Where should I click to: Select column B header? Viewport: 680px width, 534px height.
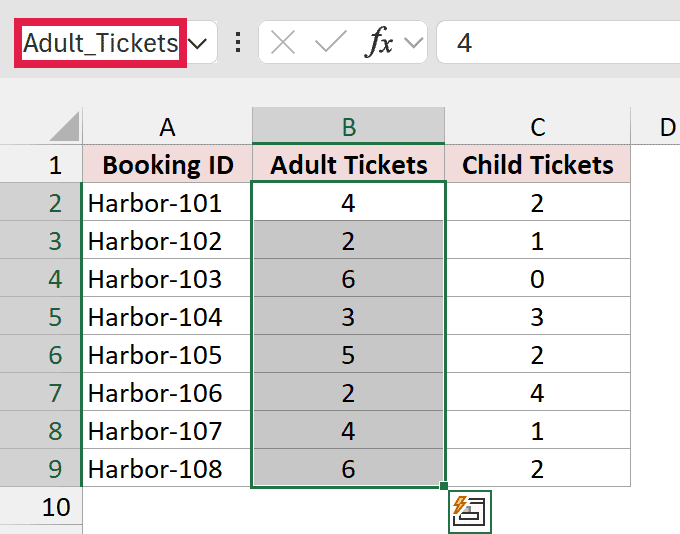point(349,126)
